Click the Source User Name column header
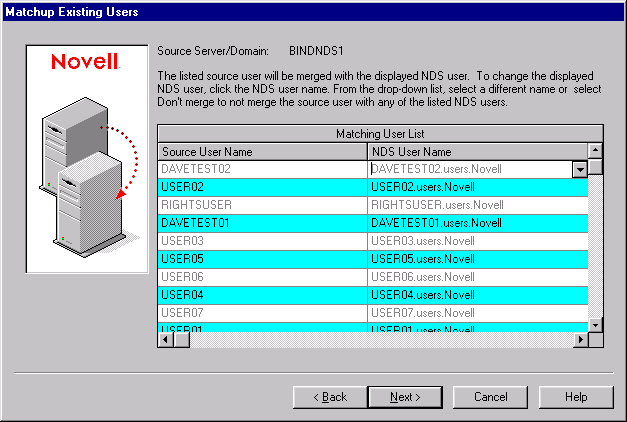The height and width of the screenshot is (422, 627). (x=262, y=151)
